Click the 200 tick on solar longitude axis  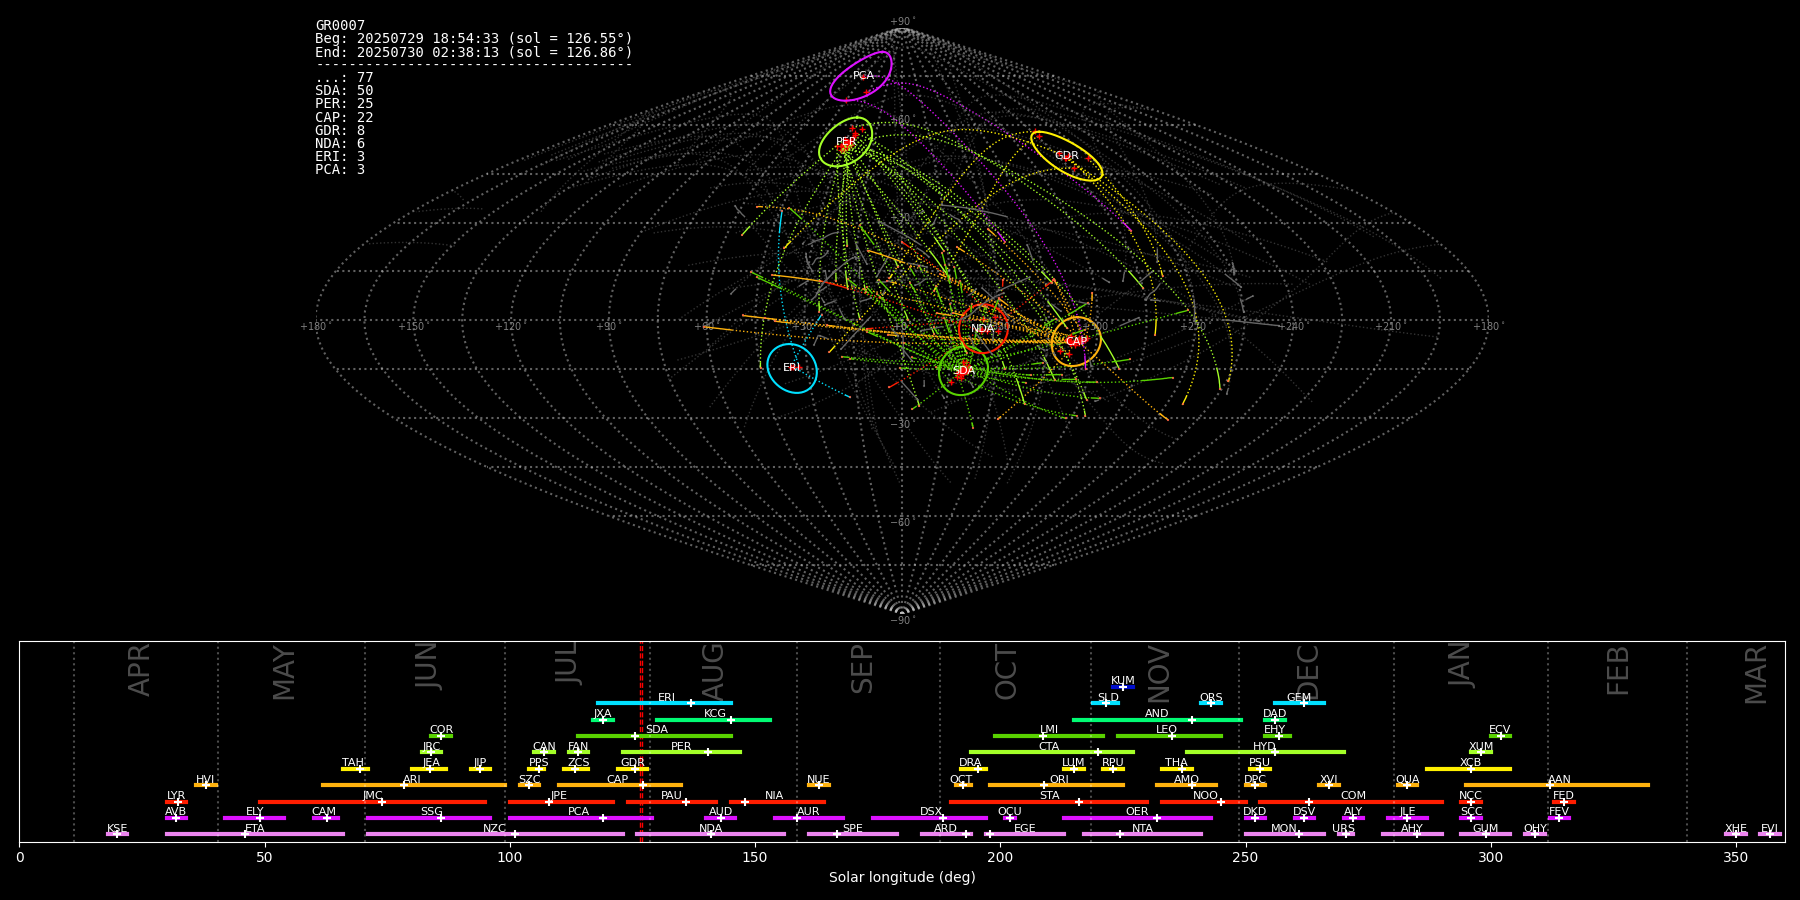tap(1000, 857)
